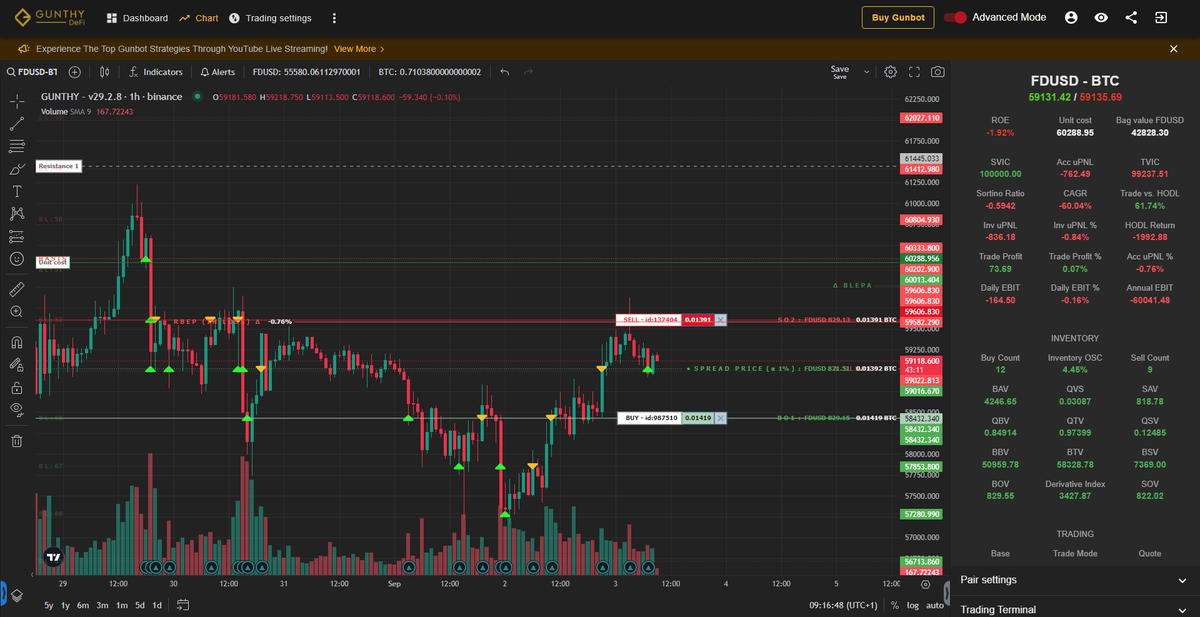
Task: Switch to the Chart menu item
Action: pyautogui.click(x=199, y=18)
